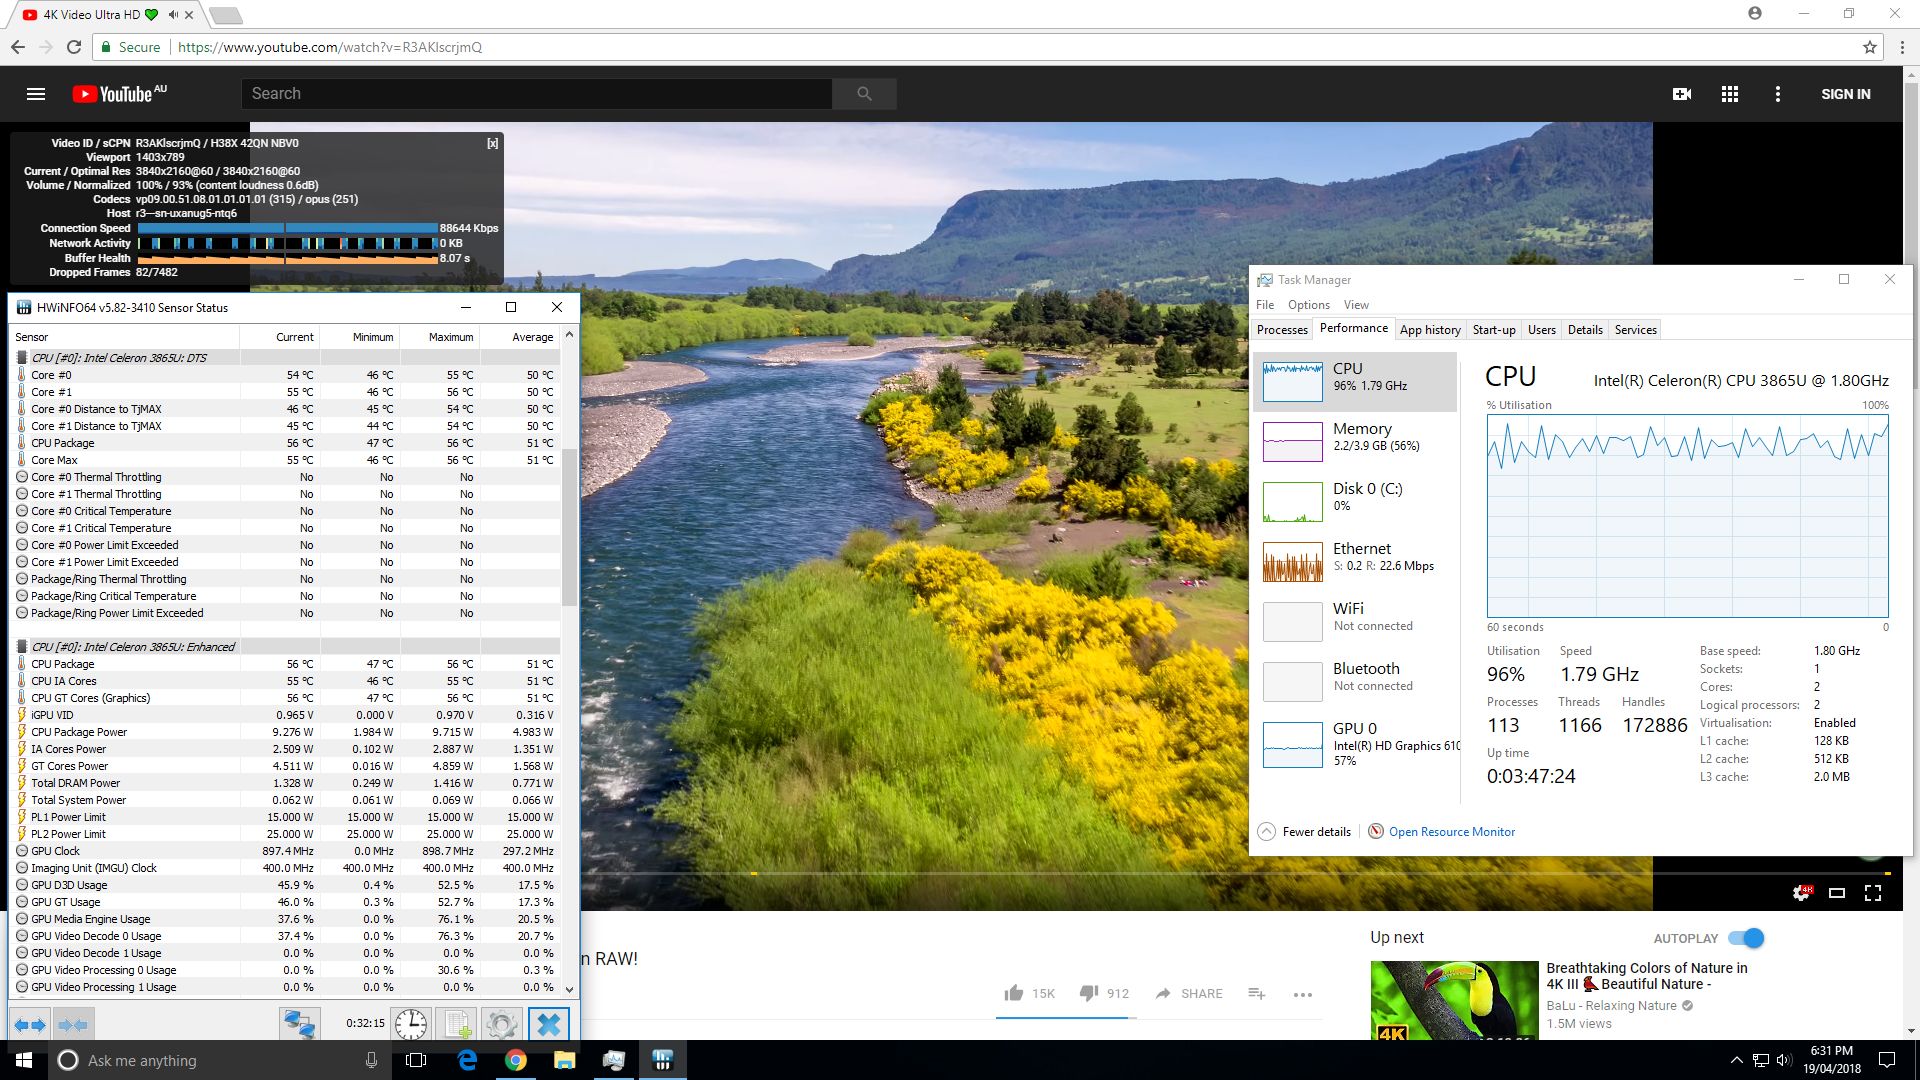Screen dimensions: 1920x1080
Task: Open File Explorer from taskbar
Action: click(565, 1060)
